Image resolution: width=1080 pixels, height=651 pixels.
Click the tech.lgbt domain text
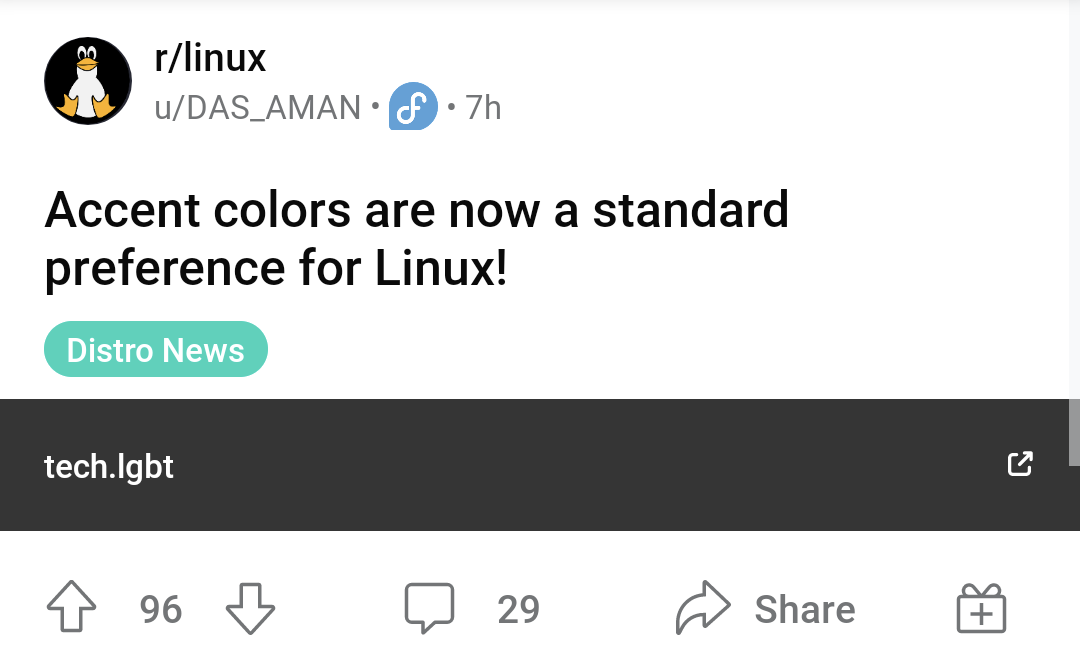109,465
